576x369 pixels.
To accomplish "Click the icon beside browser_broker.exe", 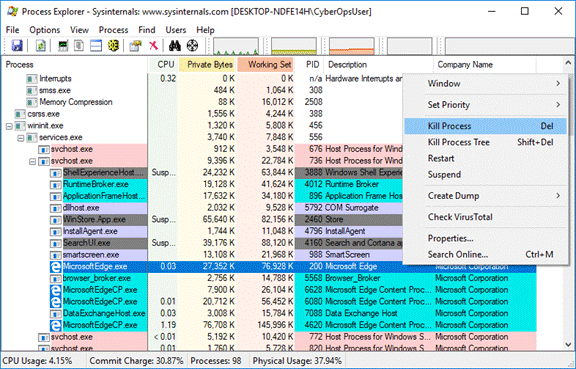I will [x=55, y=278].
